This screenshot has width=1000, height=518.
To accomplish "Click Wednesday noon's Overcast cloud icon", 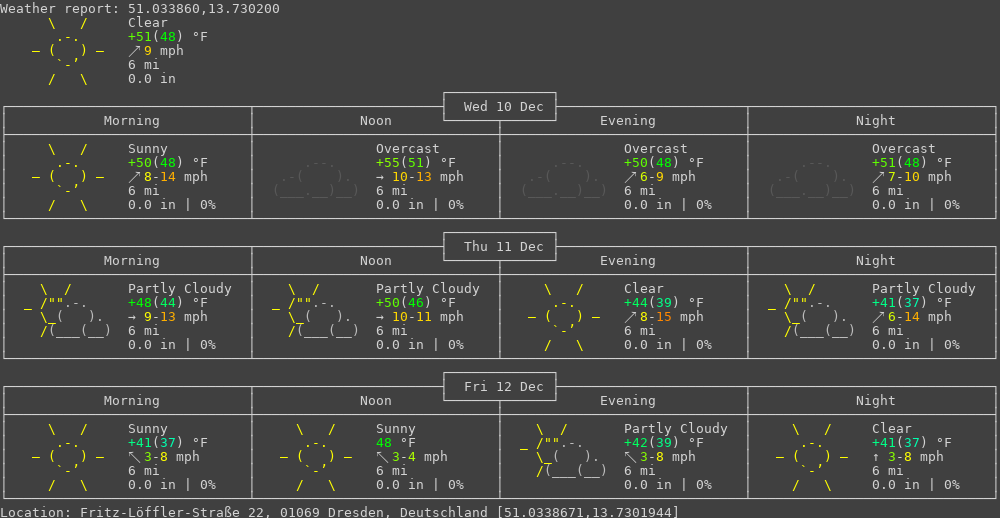I will click(x=316, y=180).
